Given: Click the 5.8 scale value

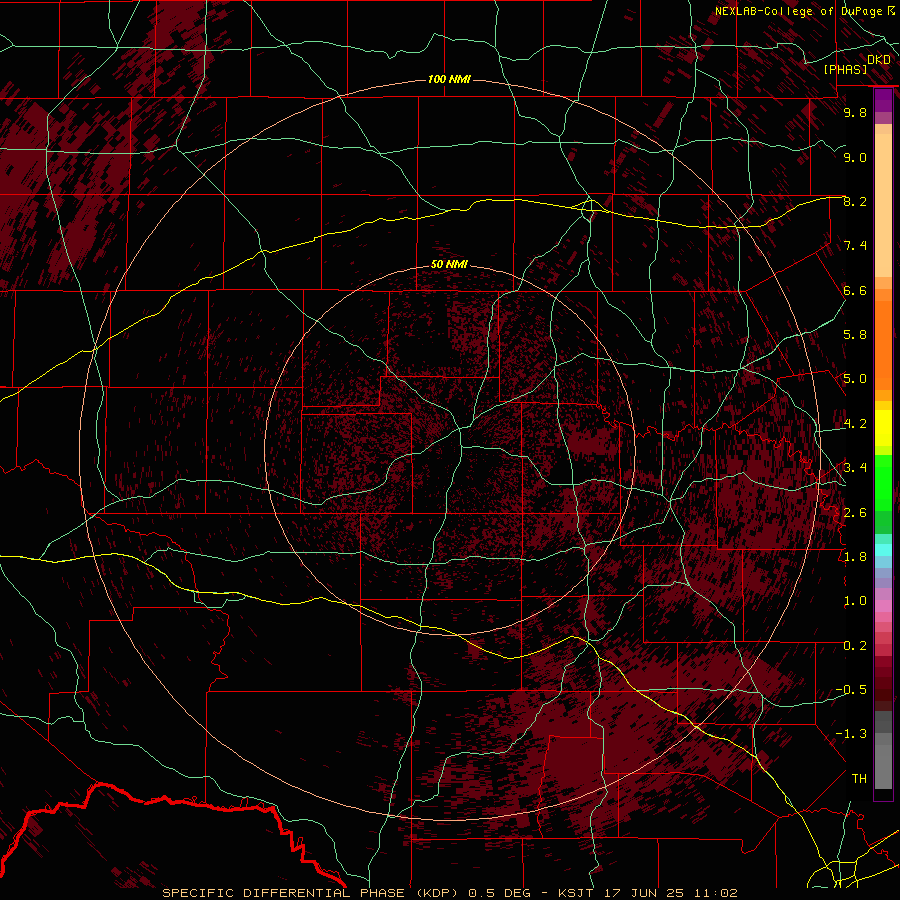Looking at the screenshot, I should (855, 335).
